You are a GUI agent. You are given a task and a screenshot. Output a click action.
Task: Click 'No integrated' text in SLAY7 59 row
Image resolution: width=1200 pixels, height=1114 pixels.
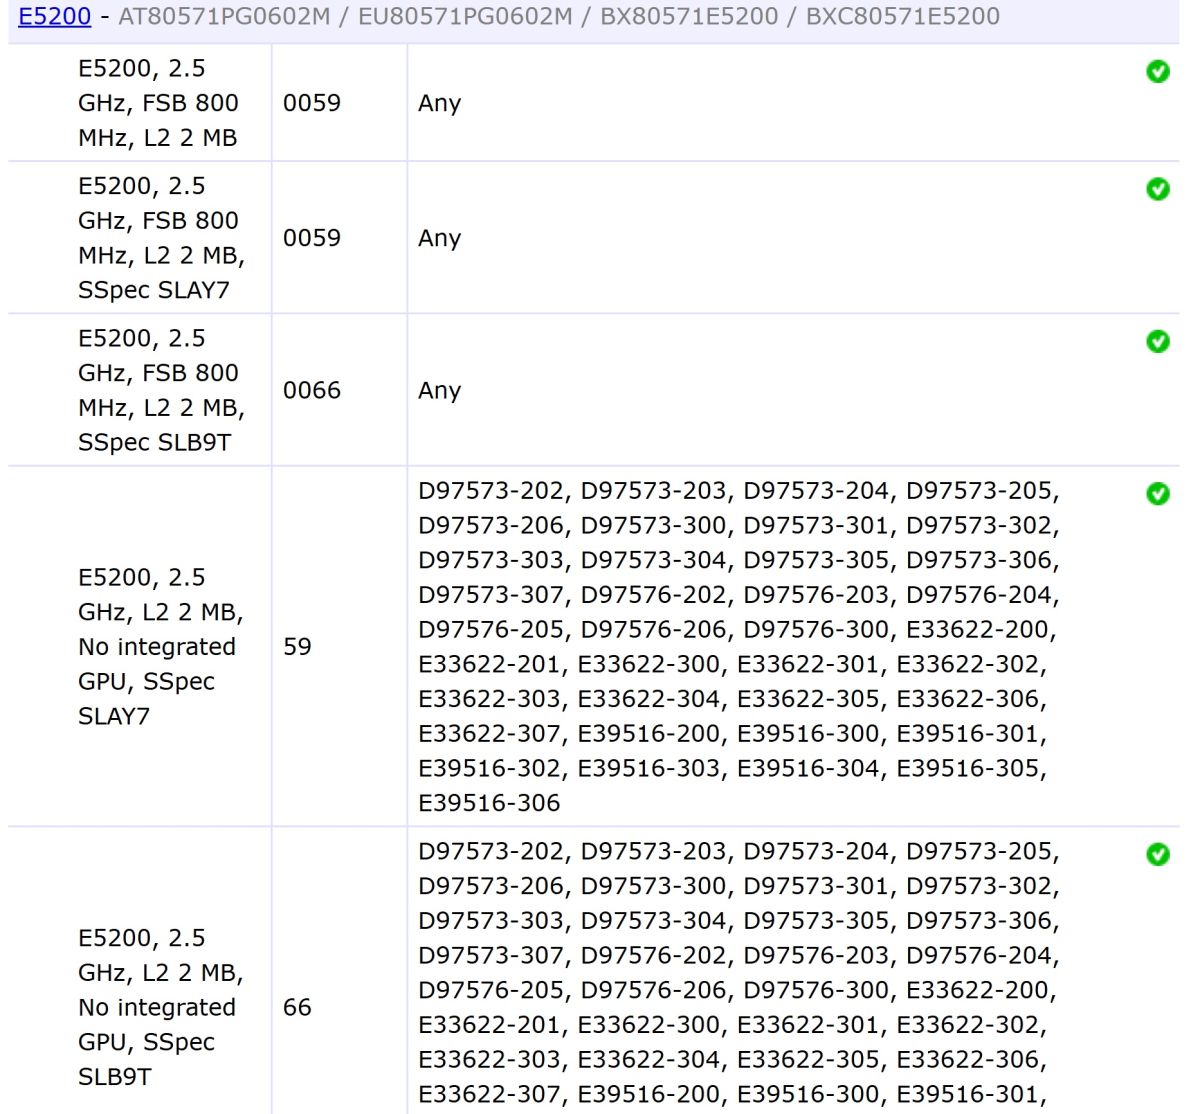157,647
